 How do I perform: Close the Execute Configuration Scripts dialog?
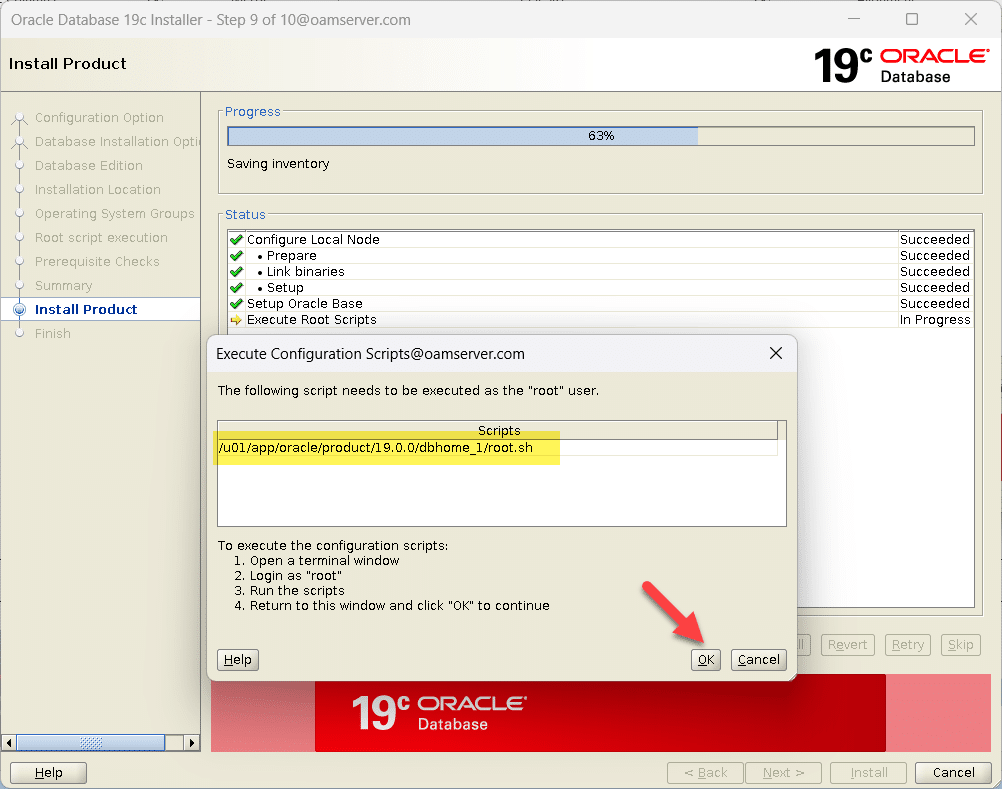click(776, 353)
